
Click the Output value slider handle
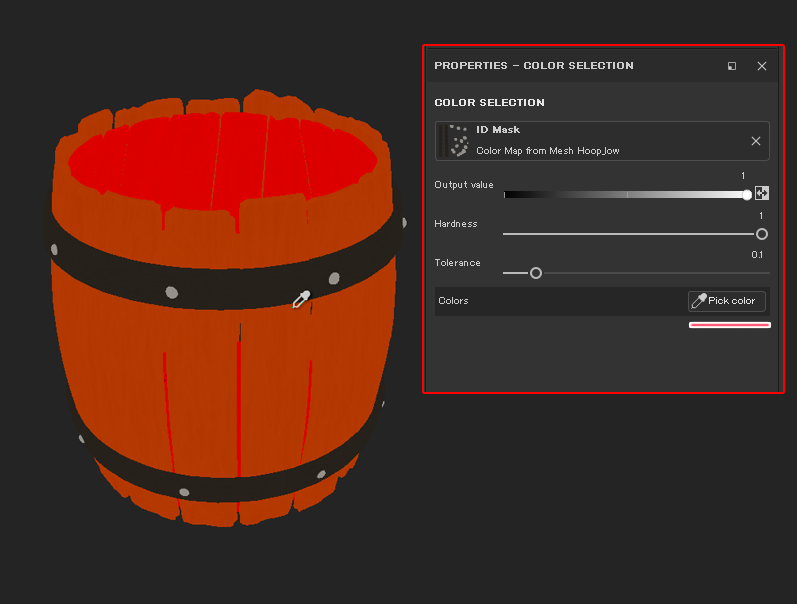tap(747, 195)
